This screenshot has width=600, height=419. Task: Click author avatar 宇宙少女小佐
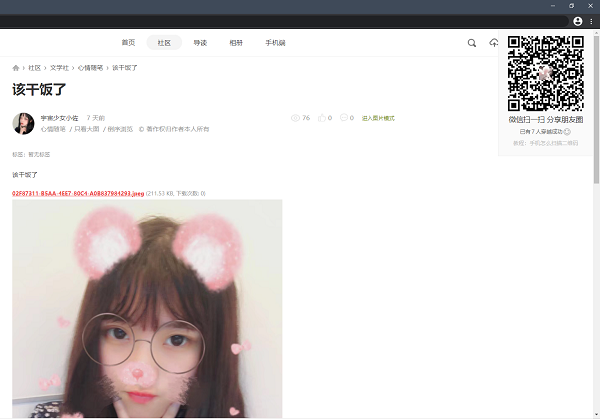23,123
